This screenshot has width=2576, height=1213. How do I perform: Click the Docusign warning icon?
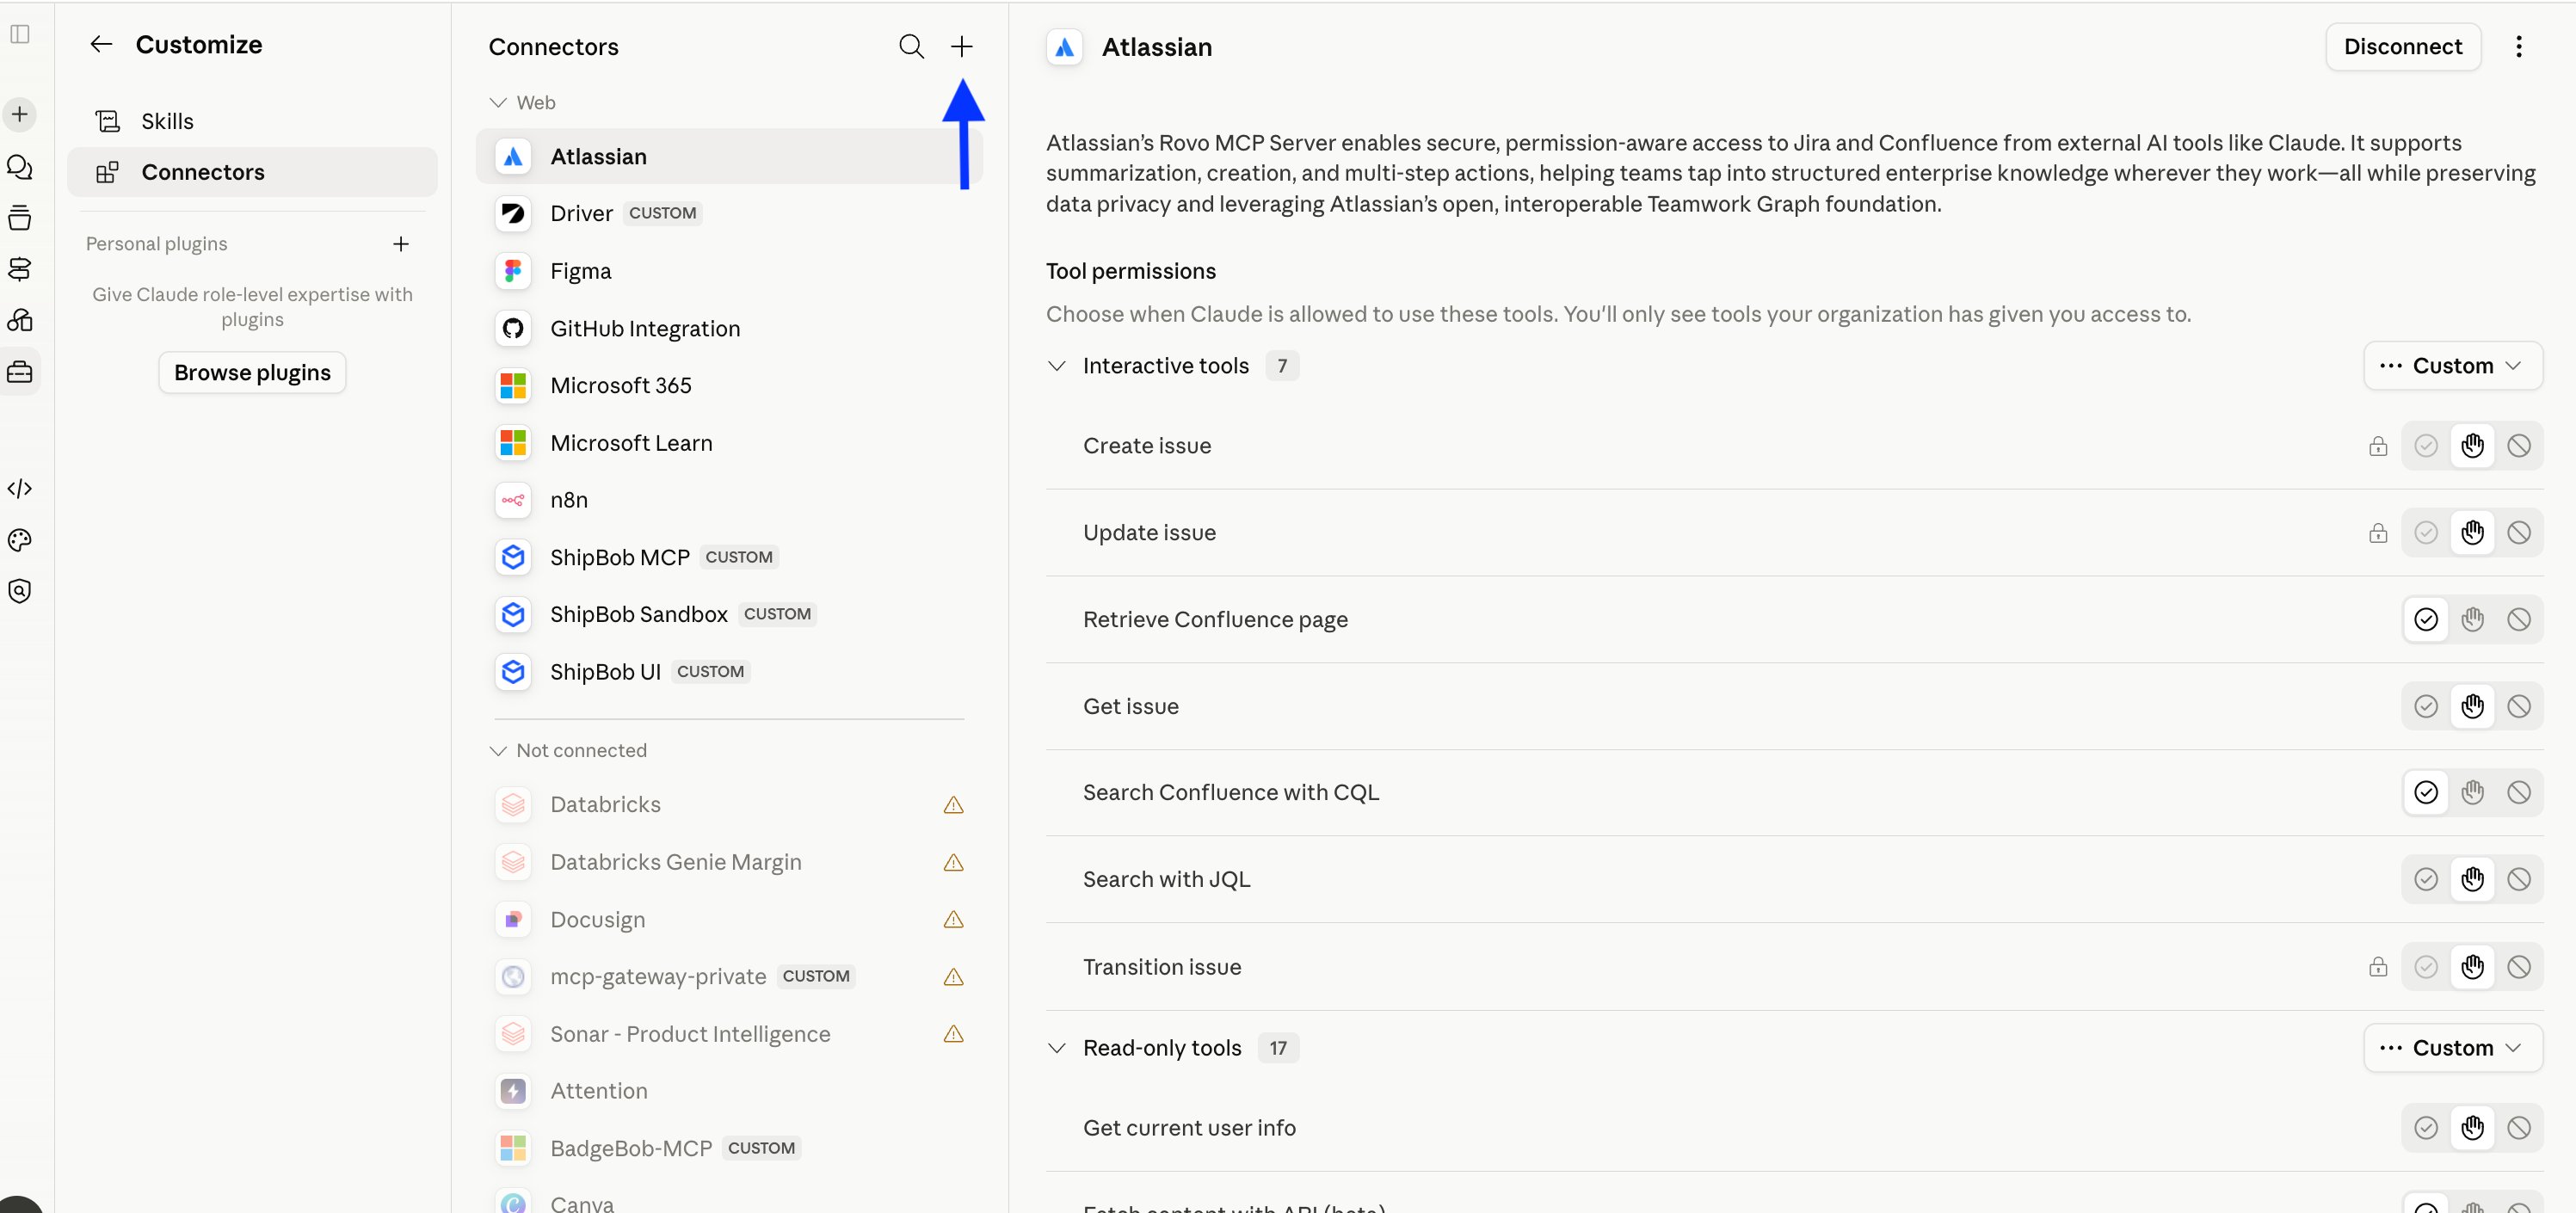click(954, 920)
